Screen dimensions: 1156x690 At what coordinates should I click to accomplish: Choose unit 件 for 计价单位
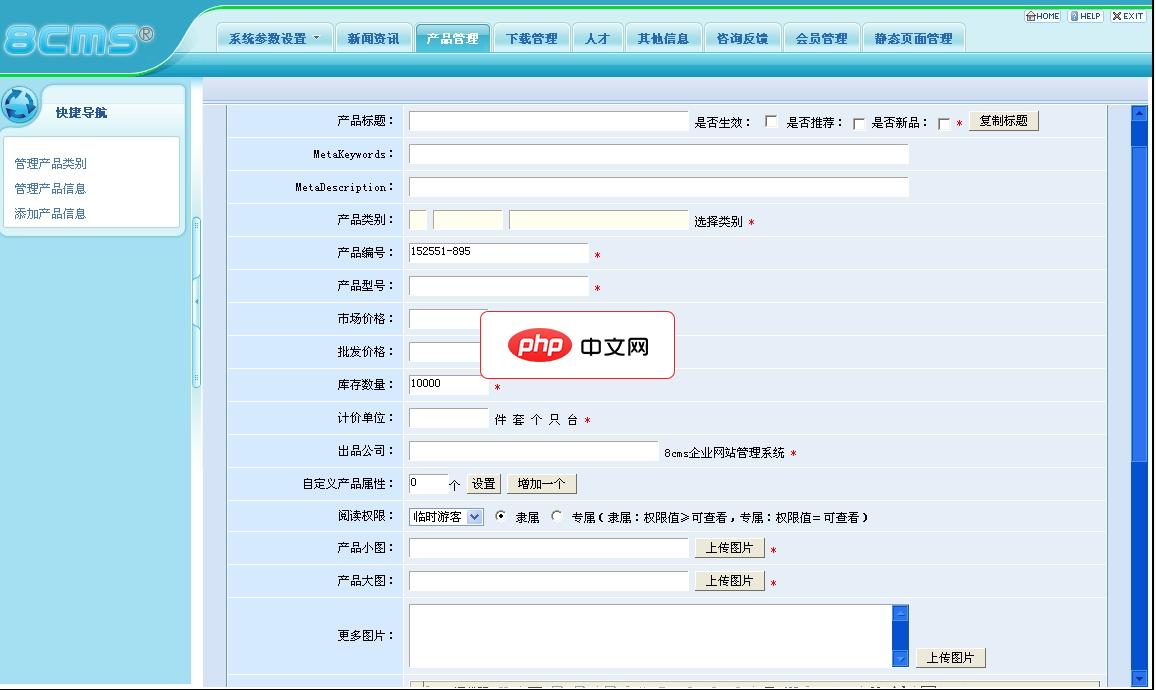coord(501,419)
